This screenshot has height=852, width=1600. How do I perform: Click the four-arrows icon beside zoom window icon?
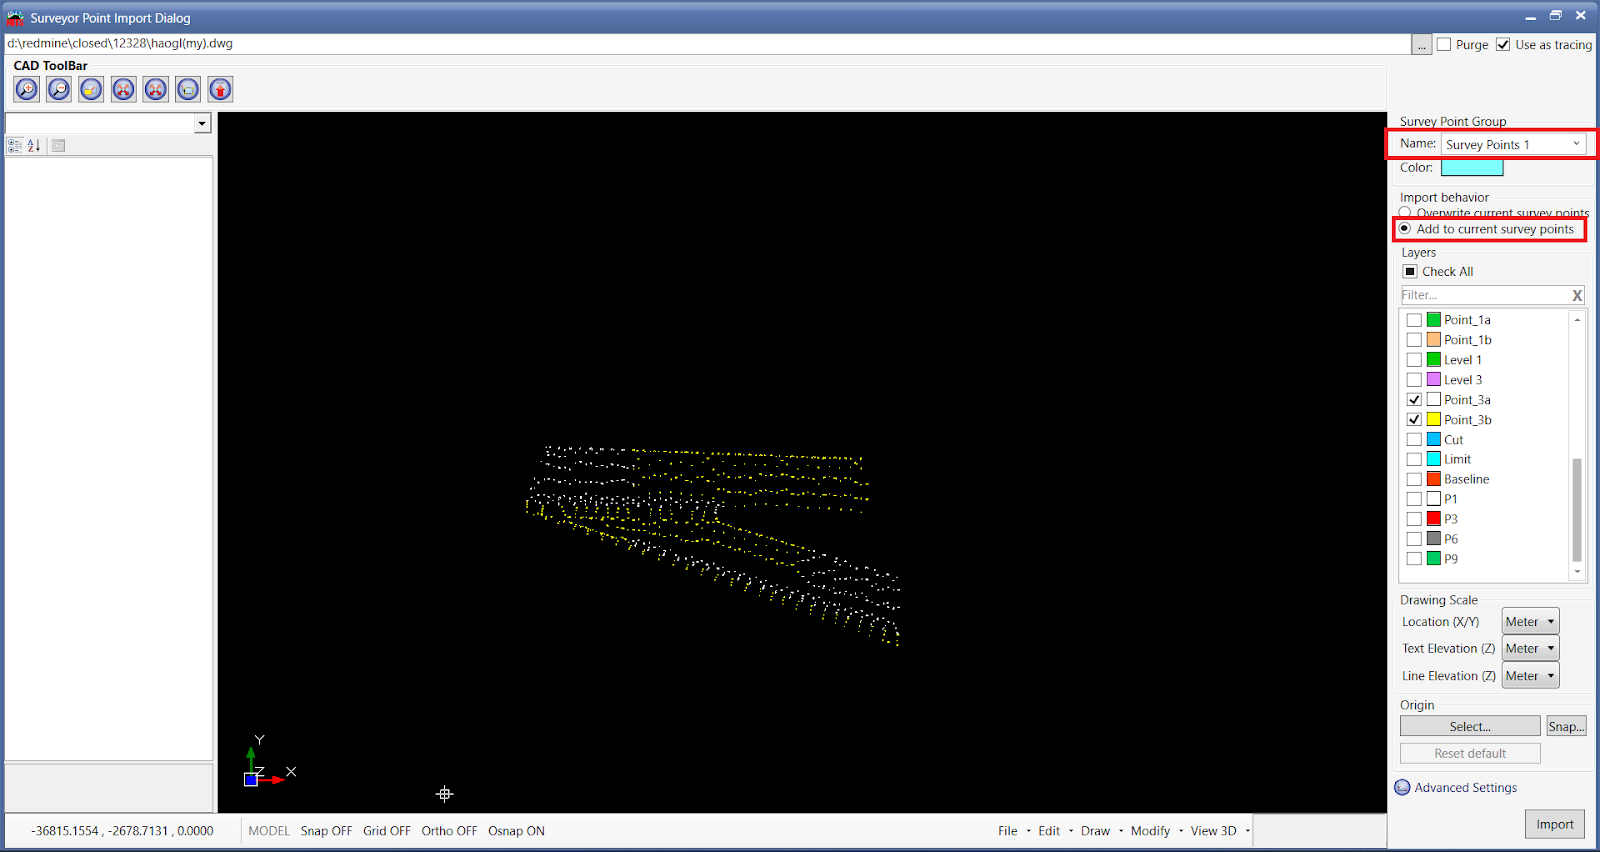123,89
